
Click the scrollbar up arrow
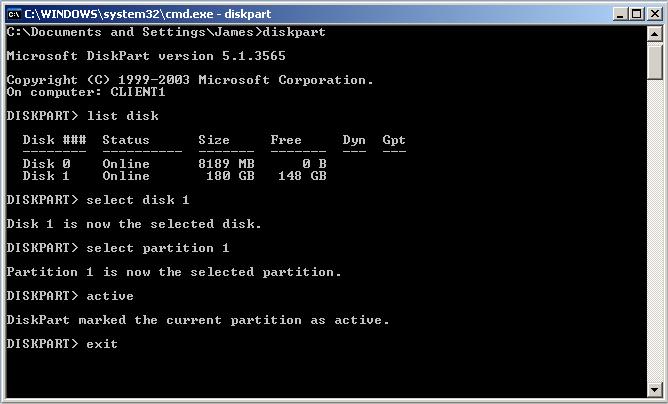655,33
